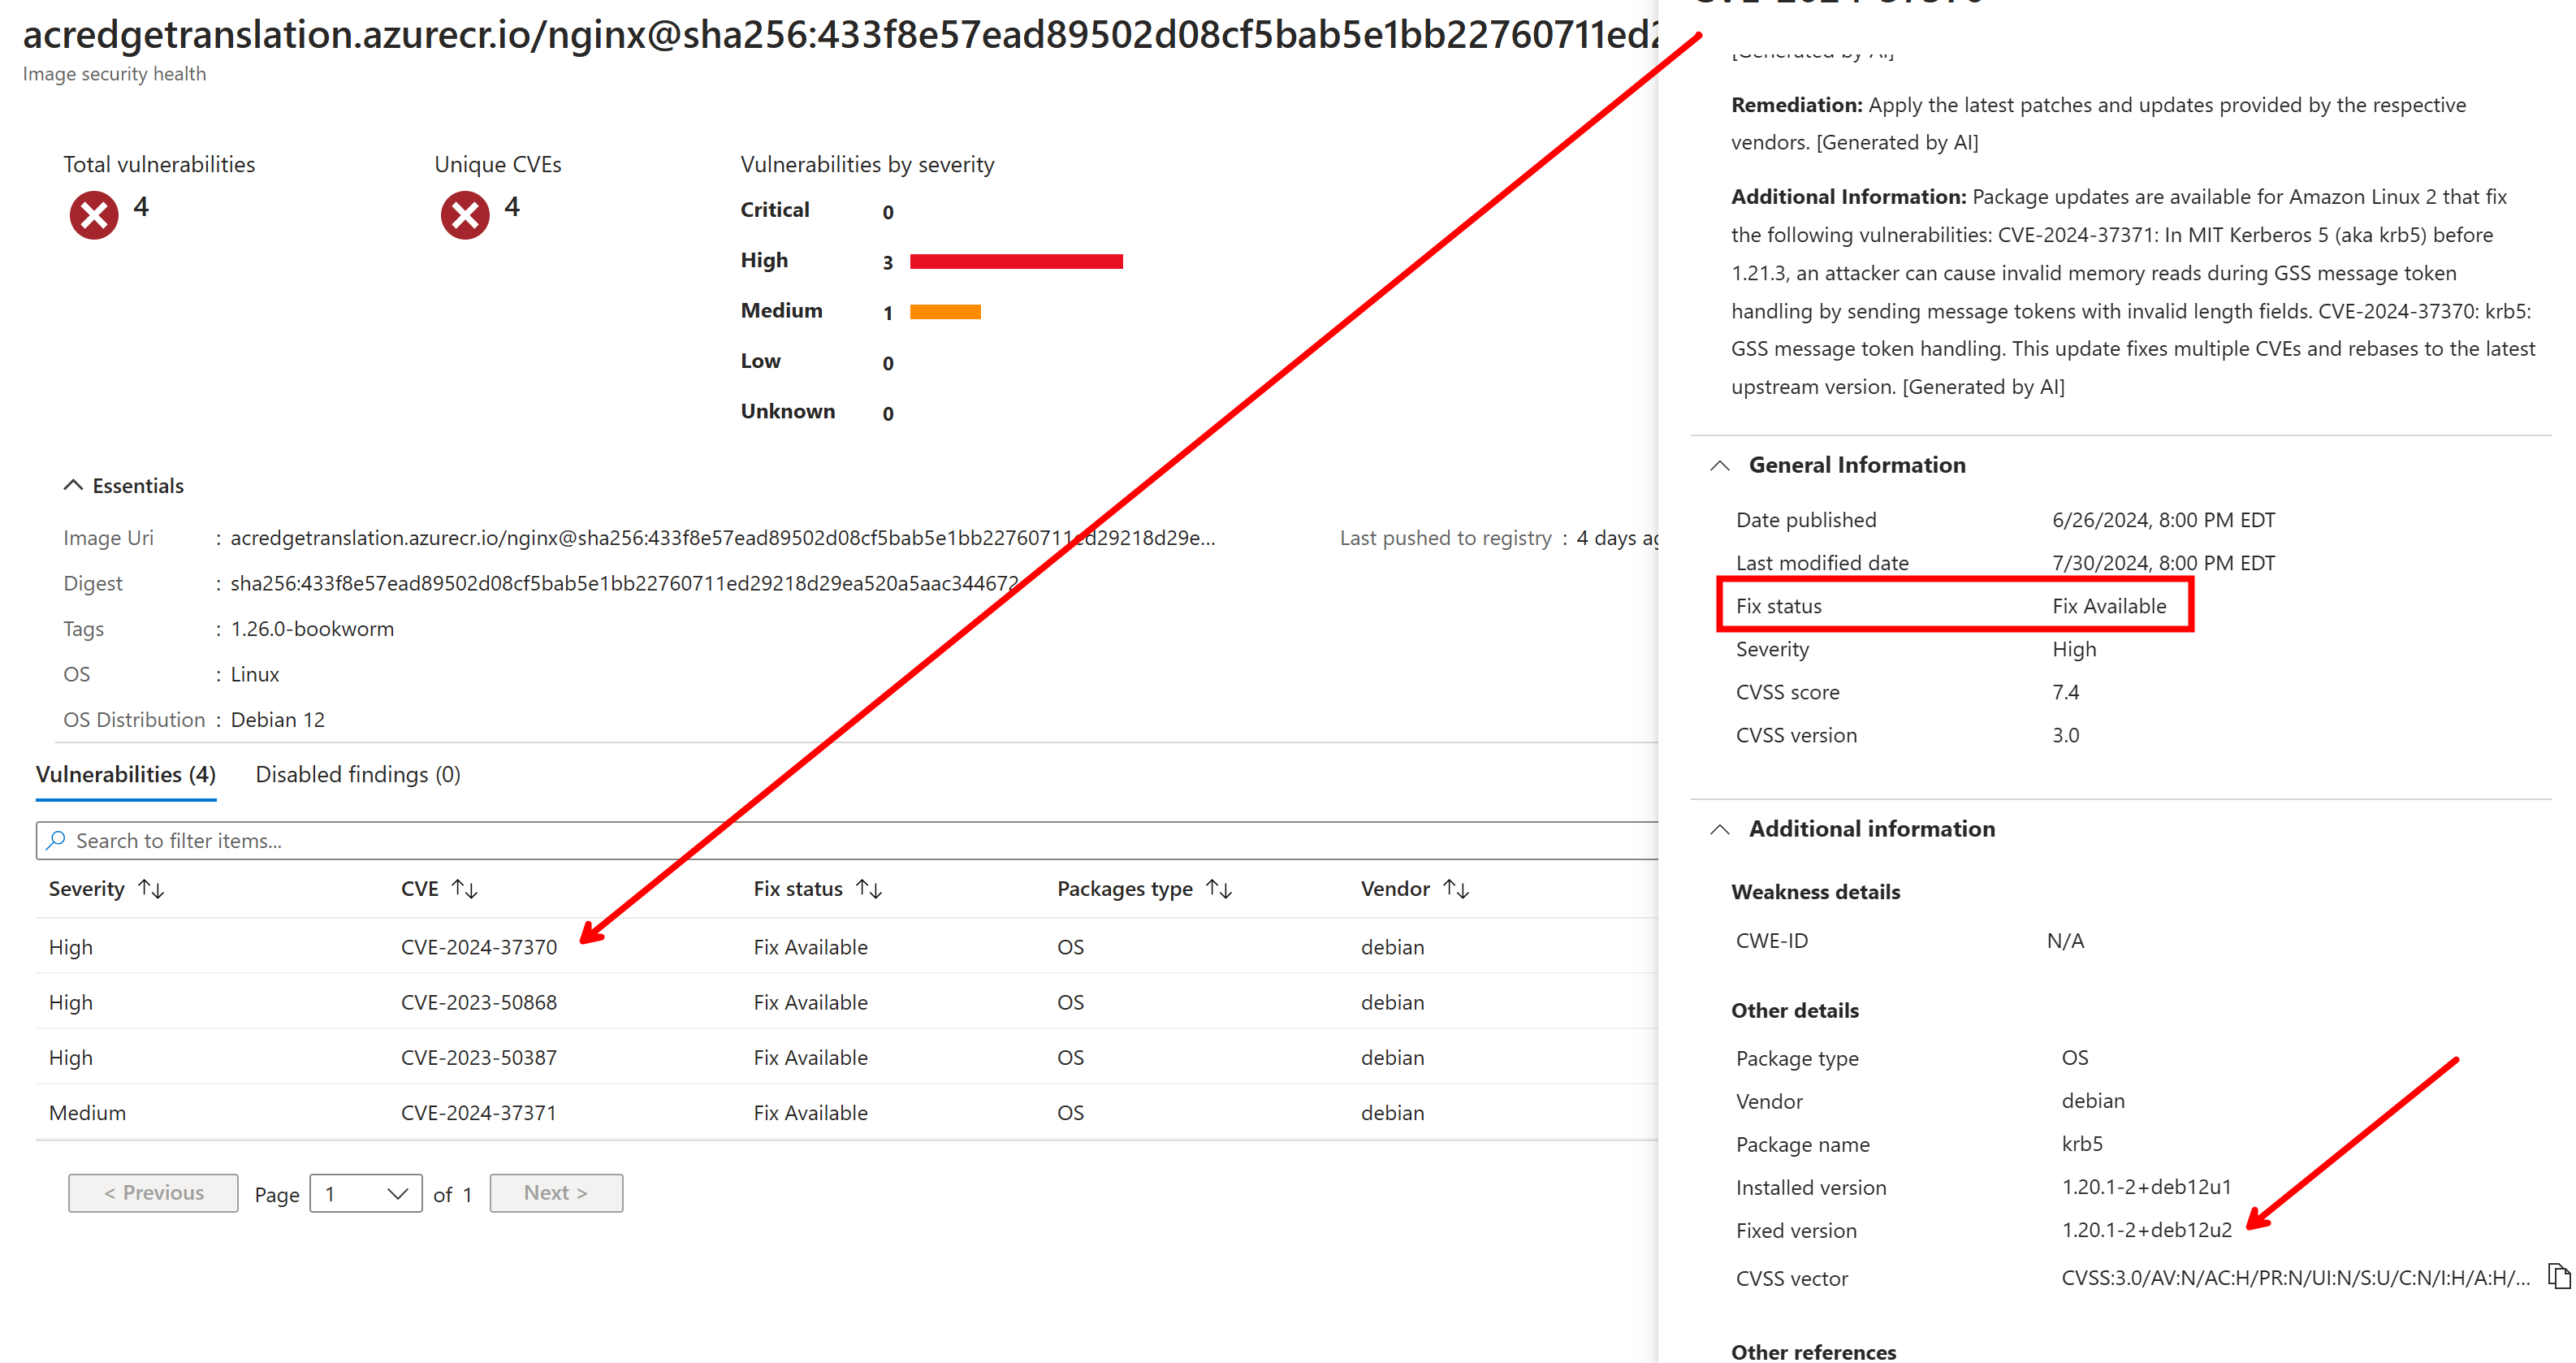Image resolution: width=2576 pixels, height=1363 pixels.
Task: Collapse the General Information section
Action: pos(1719,464)
